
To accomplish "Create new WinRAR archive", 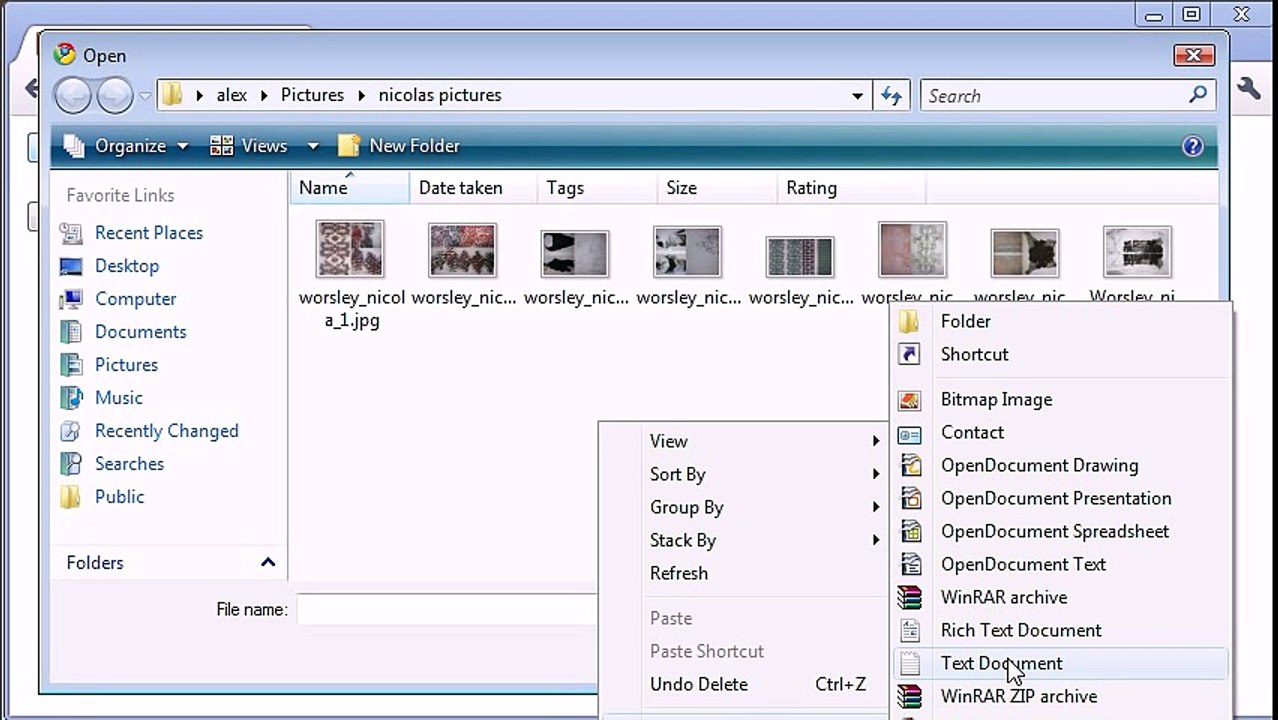I will click(x=1060, y=598).
